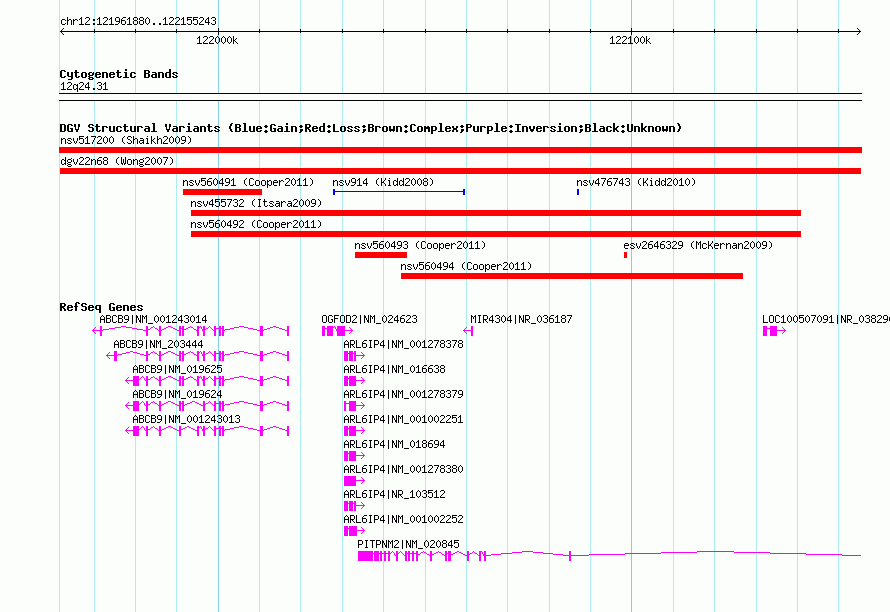890x612 pixels.
Task: Select the OGFOD2|NM_024623 gene glyph
Action: point(337,331)
